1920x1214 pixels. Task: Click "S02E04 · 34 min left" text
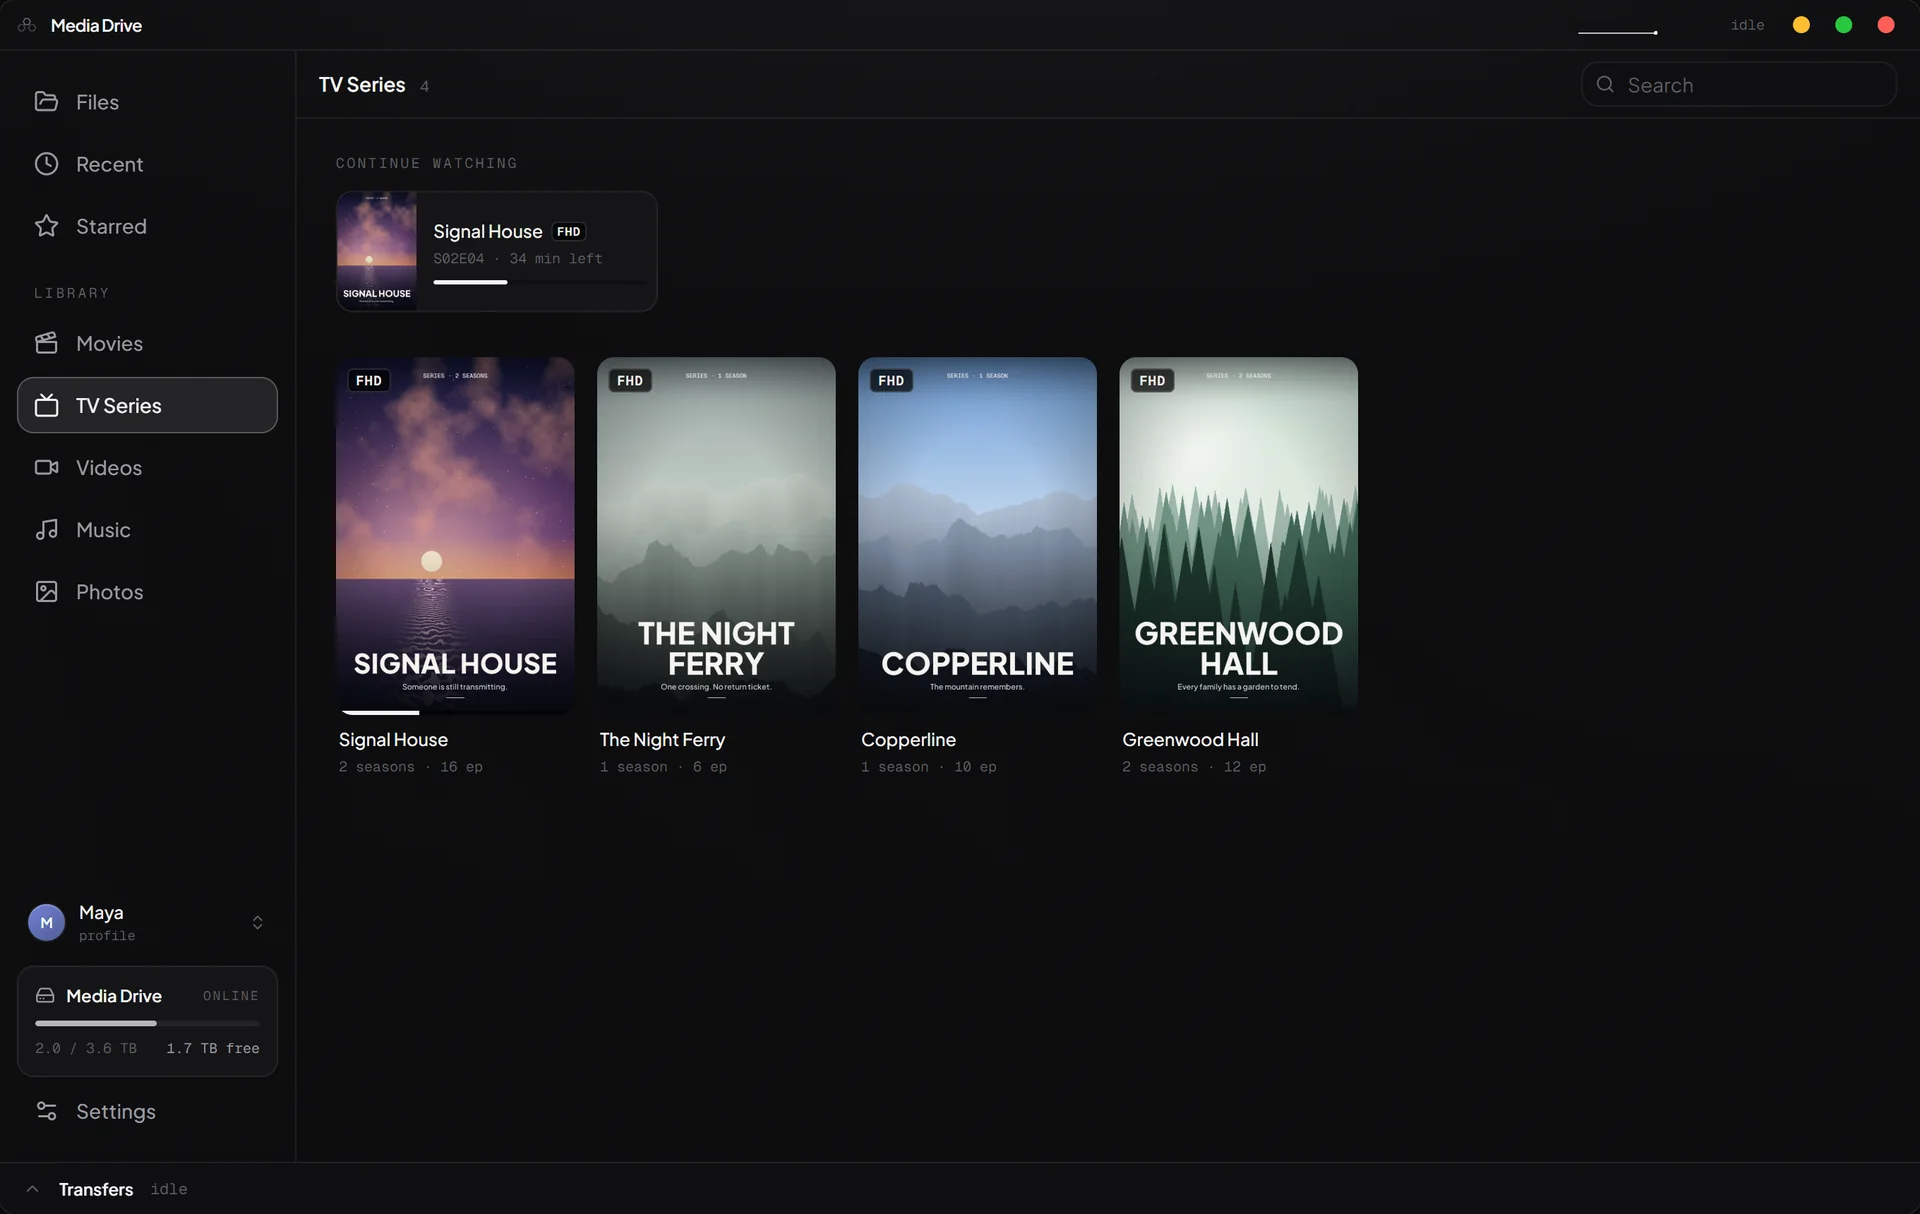point(518,258)
